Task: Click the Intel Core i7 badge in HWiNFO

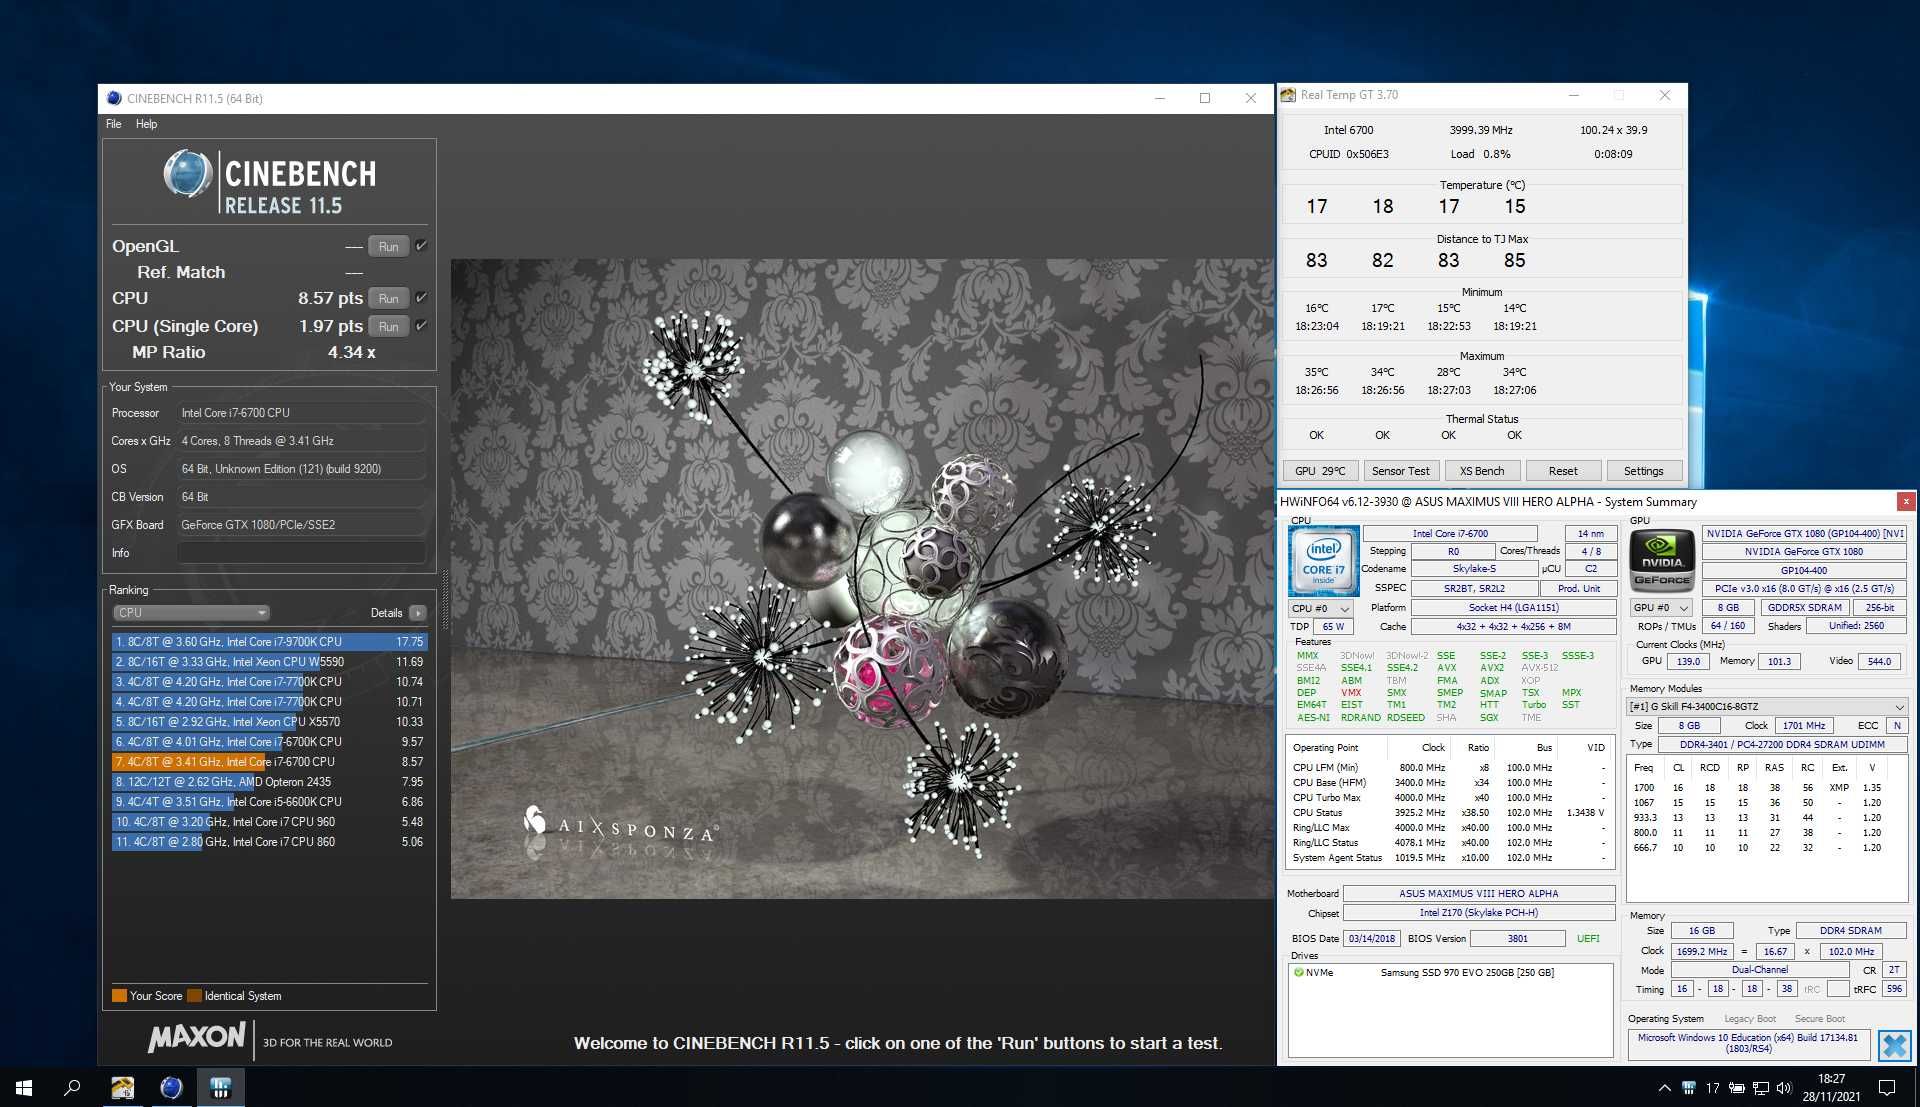Action: [1323, 561]
